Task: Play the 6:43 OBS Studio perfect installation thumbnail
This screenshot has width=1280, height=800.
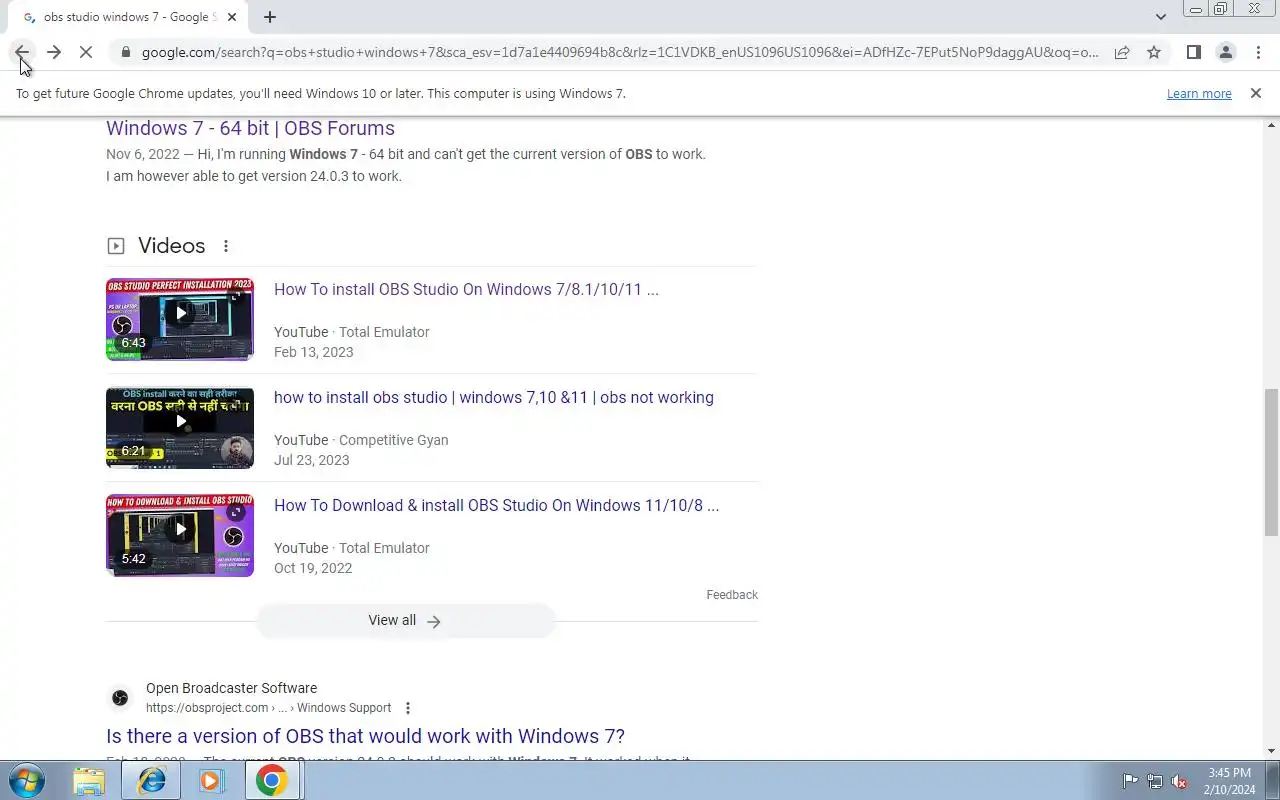Action: point(180,319)
